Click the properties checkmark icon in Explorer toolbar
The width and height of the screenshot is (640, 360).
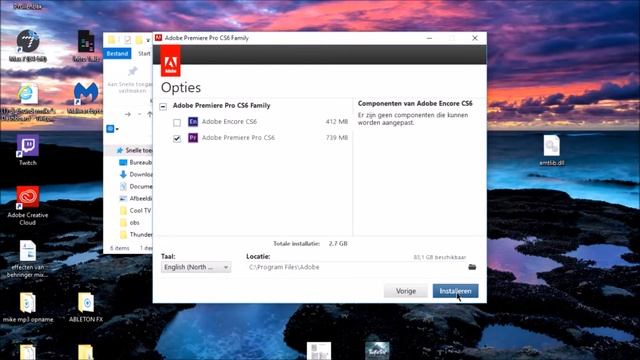(127, 40)
